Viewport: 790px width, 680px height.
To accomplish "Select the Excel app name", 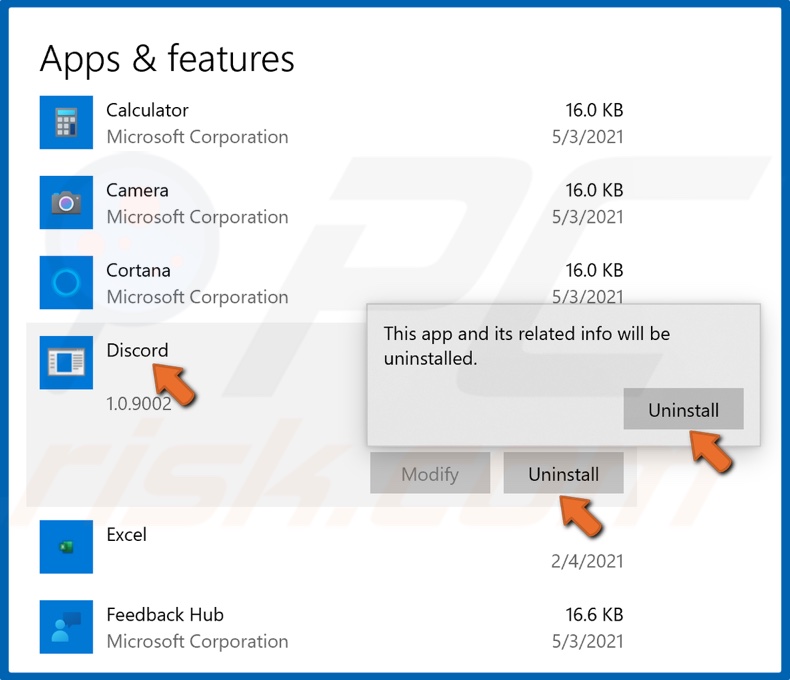I will click(x=126, y=534).
